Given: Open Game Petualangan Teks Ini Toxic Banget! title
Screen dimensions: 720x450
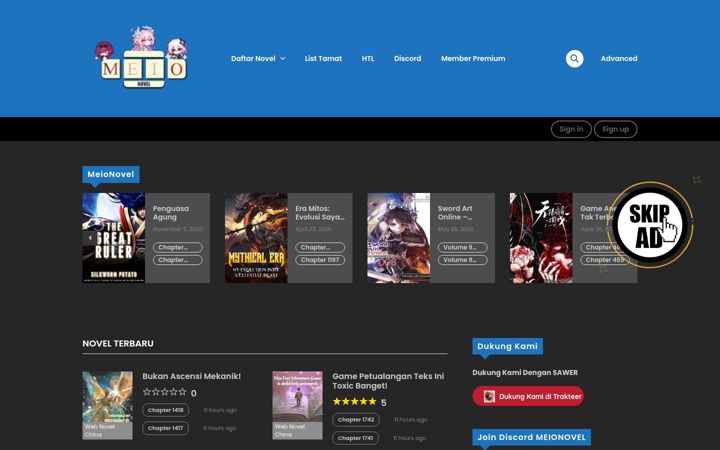Looking at the screenshot, I should 388,381.
